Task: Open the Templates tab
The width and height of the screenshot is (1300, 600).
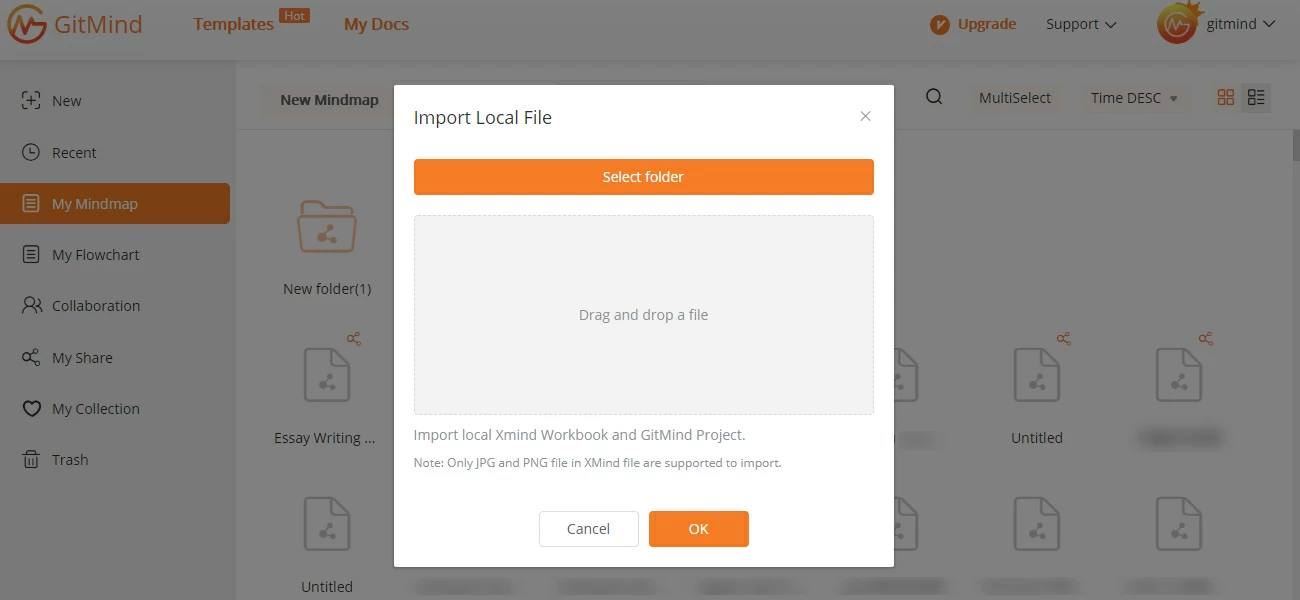Action: pyautogui.click(x=233, y=24)
